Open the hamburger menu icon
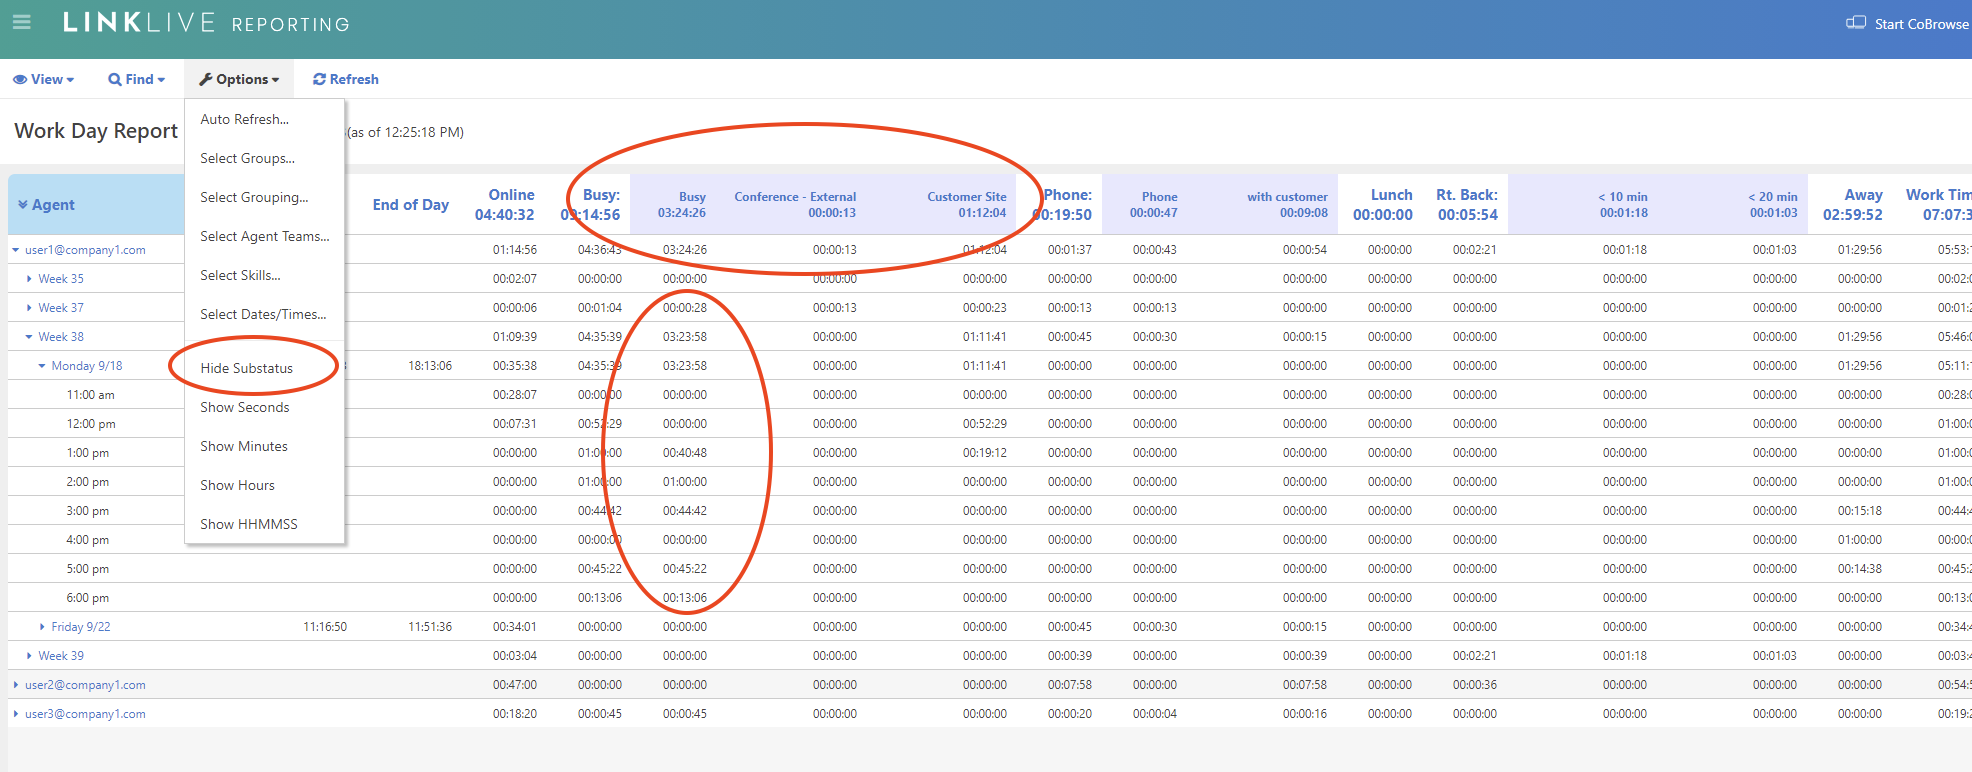 coord(21,22)
